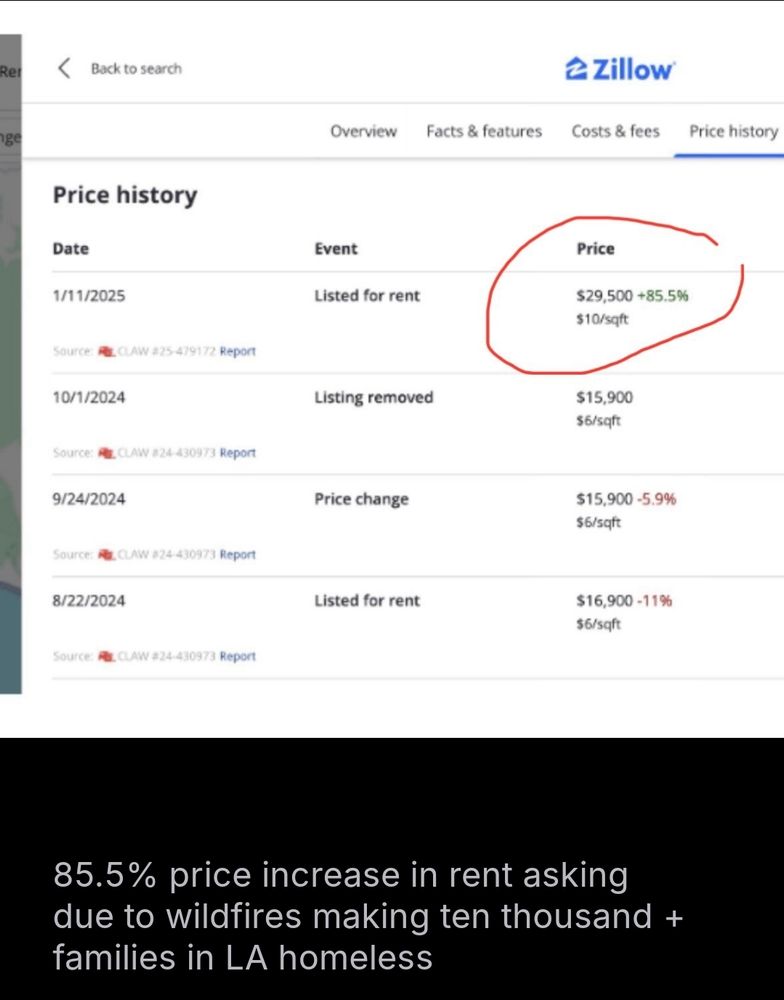The image size is (784, 1000).
Task: Click the Price history heading
Action: [x=125, y=195]
